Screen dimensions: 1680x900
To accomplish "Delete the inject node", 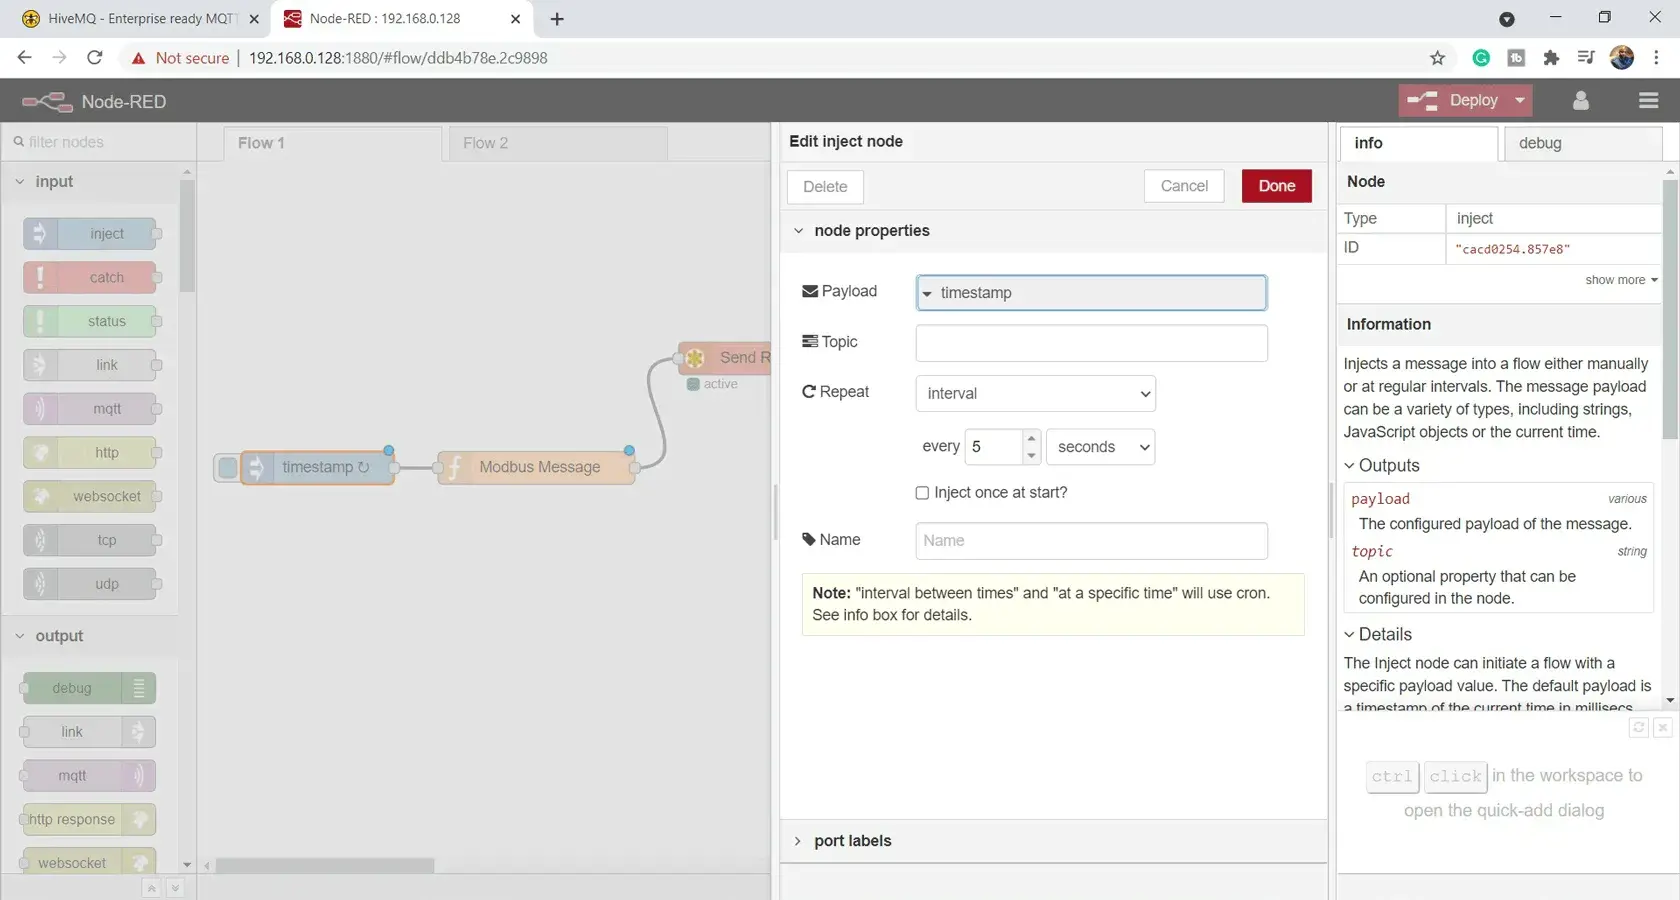I will 825,187.
